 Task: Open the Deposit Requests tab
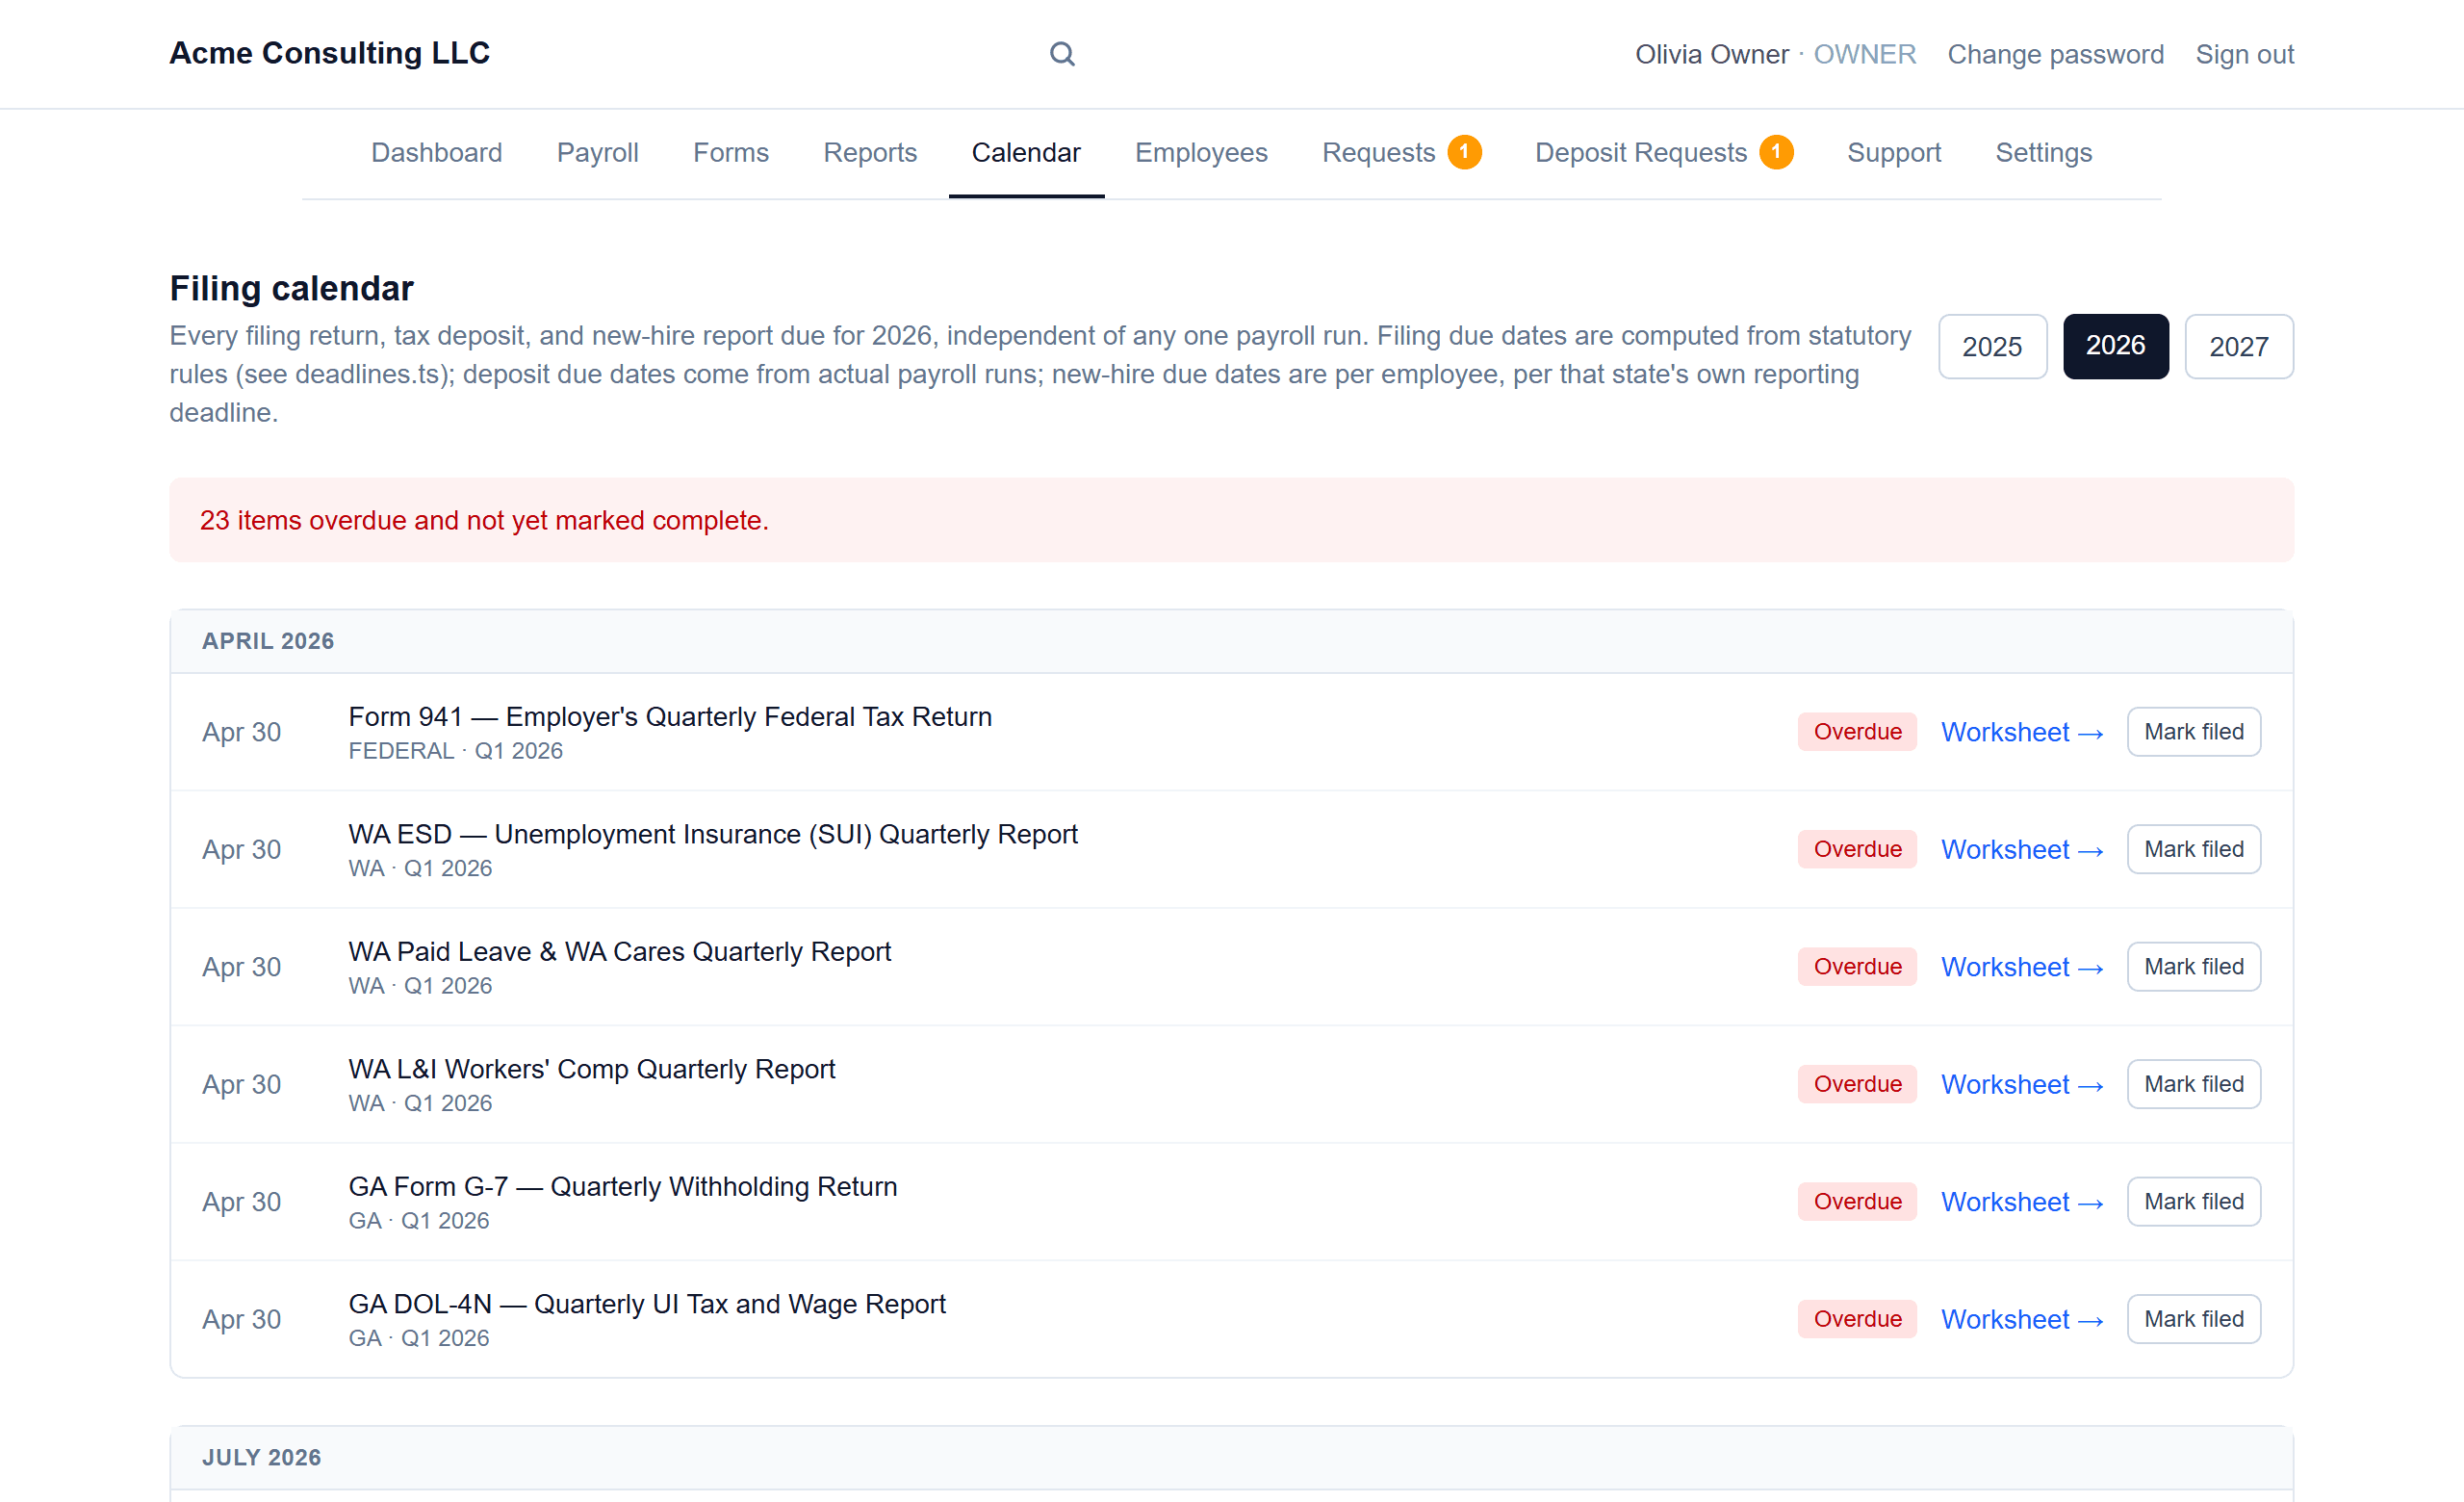tap(1641, 152)
